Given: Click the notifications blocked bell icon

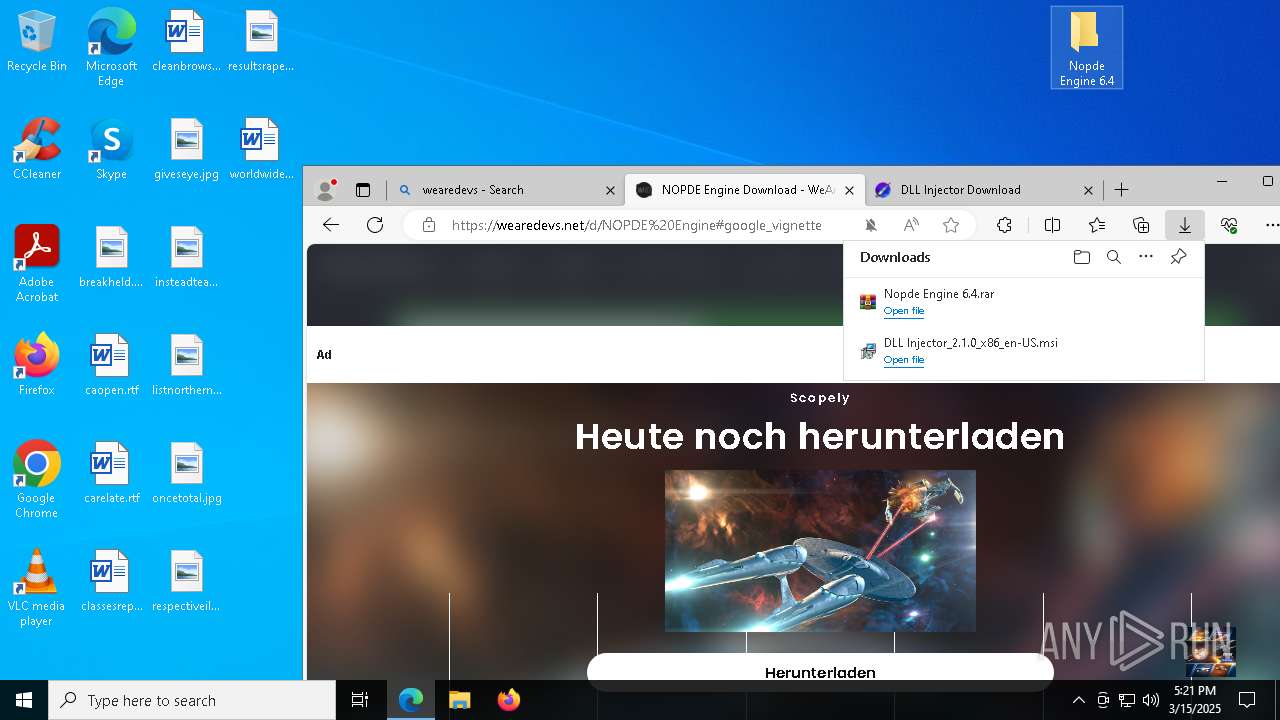Looking at the screenshot, I should [871, 225].
